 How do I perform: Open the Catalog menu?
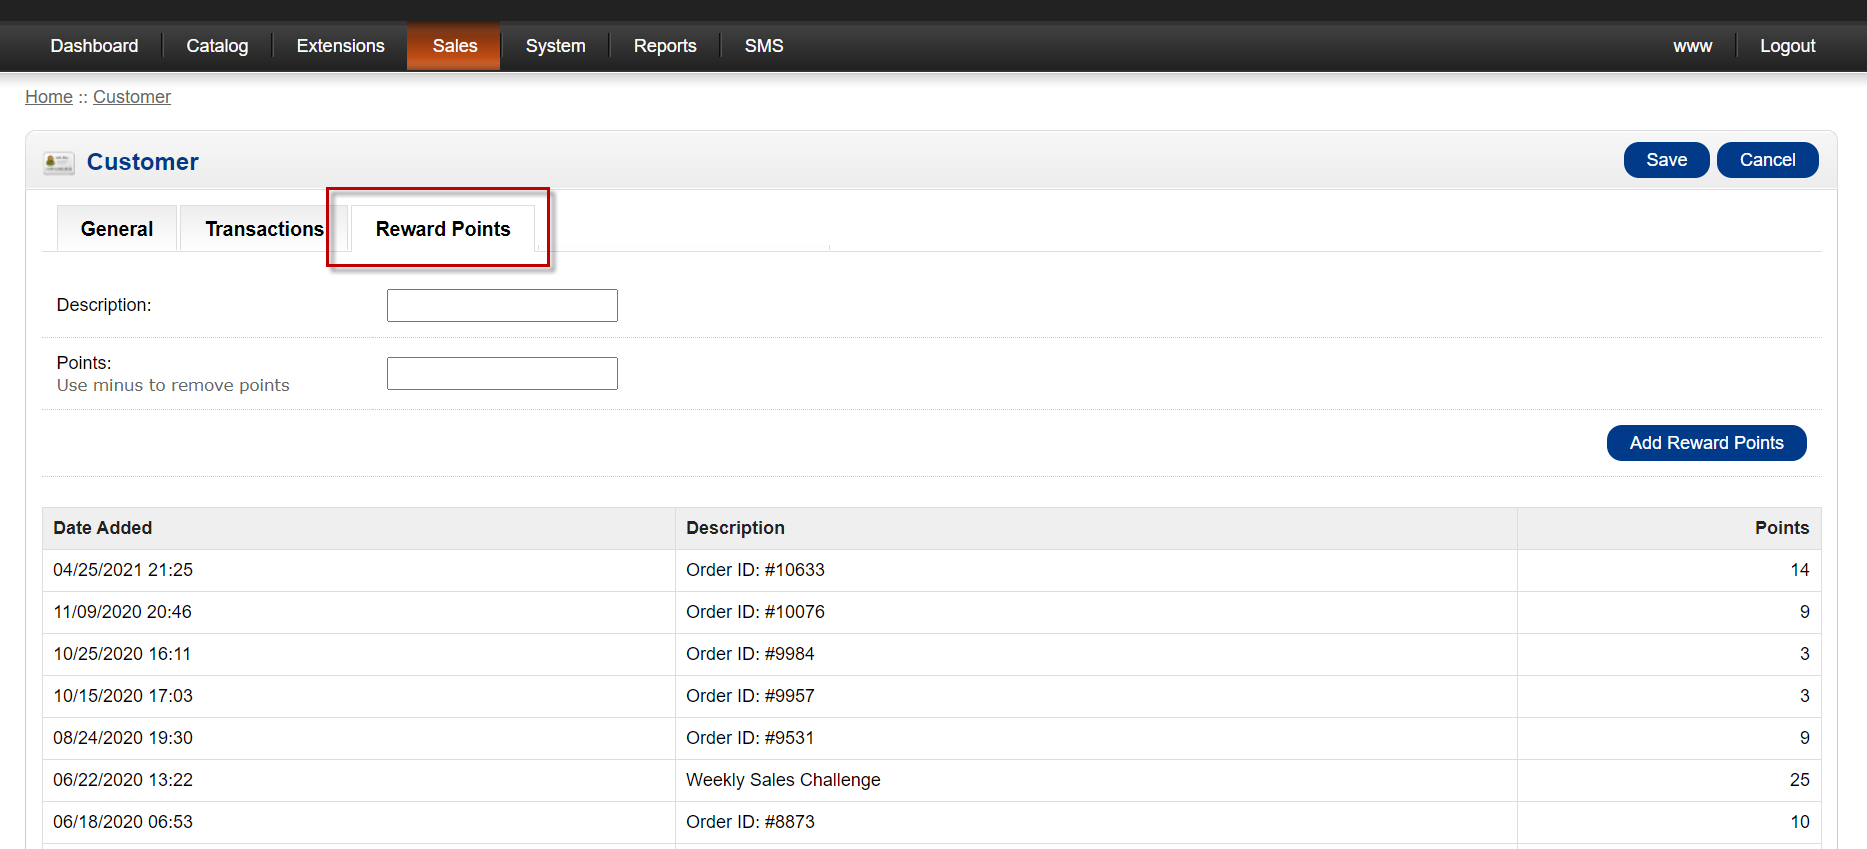[217, 46]
